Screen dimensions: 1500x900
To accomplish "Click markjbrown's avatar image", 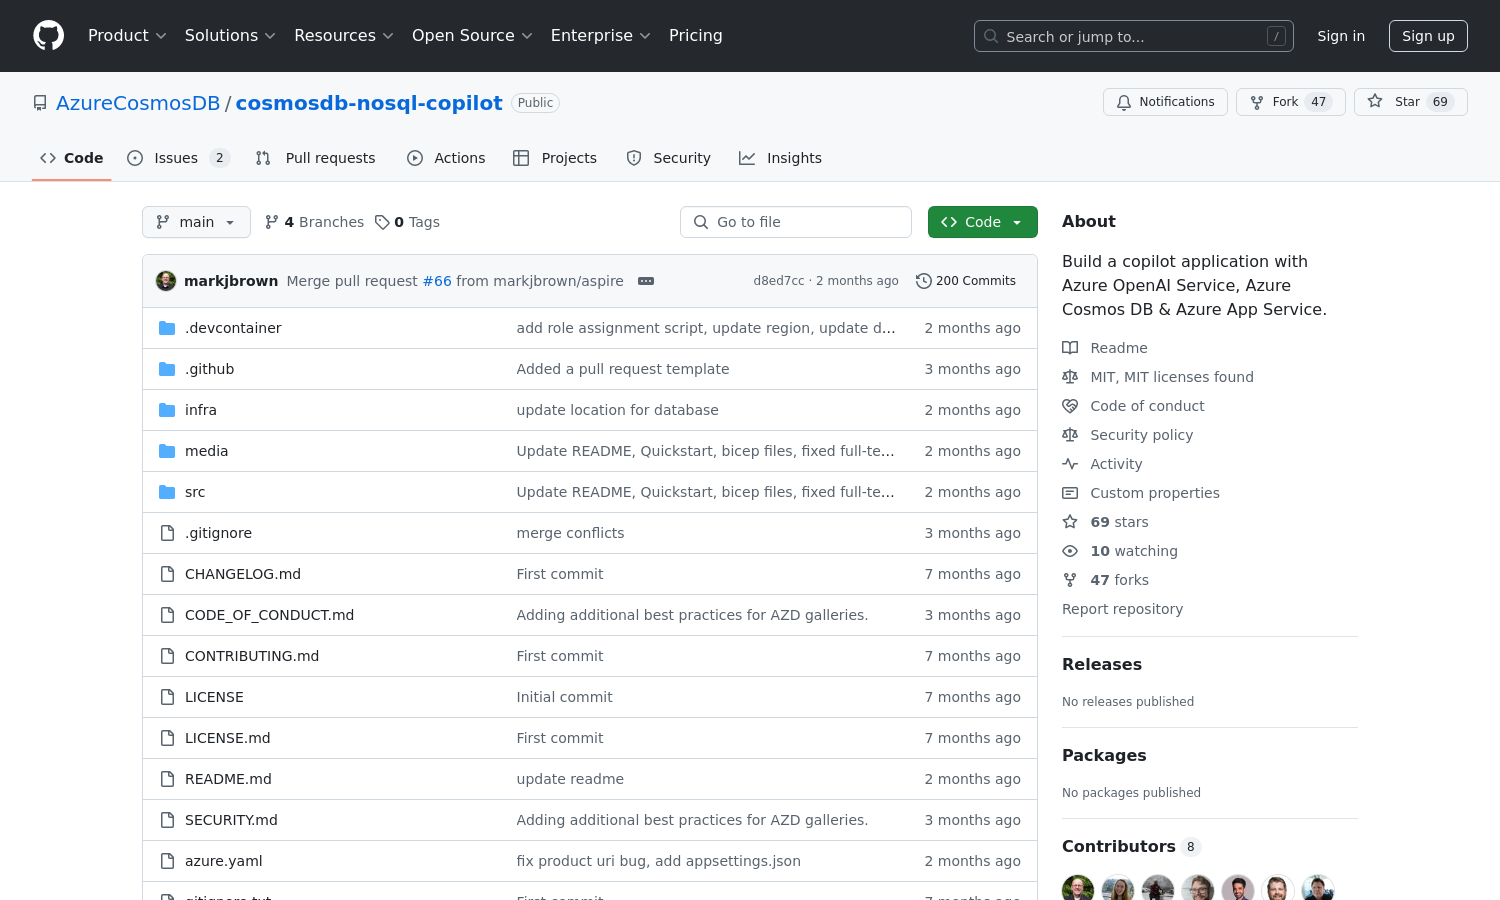I will click(166, 281).
